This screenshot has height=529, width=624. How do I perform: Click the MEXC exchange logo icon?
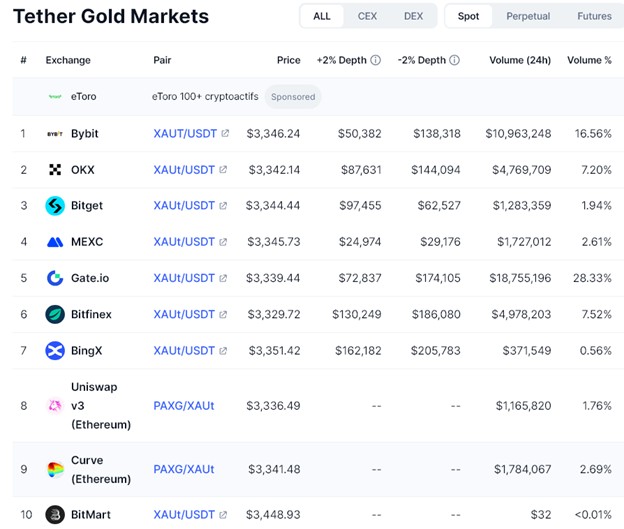(x=56, y=242)
